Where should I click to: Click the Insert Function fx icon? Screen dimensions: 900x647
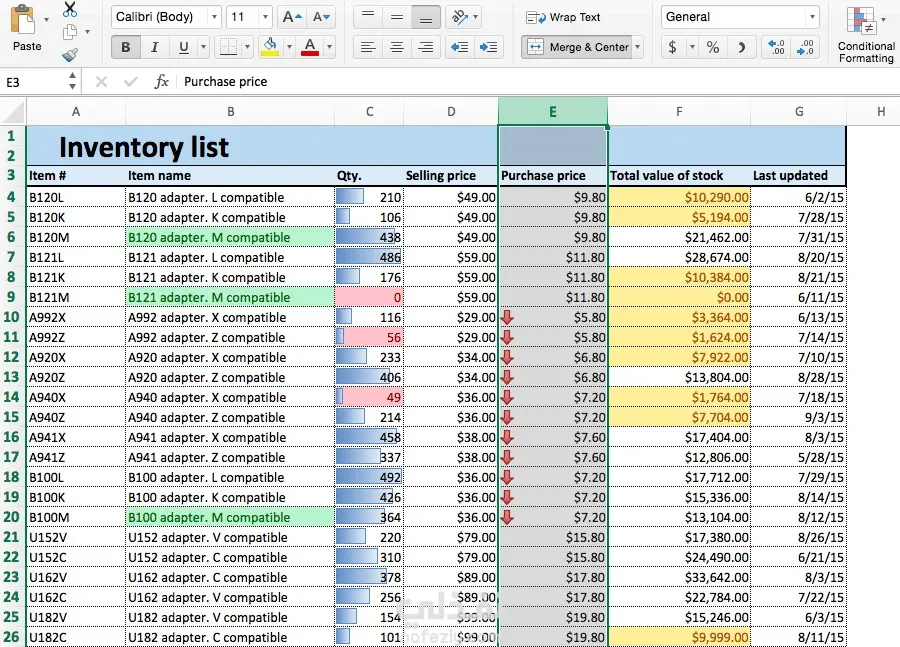click(161, 82)
